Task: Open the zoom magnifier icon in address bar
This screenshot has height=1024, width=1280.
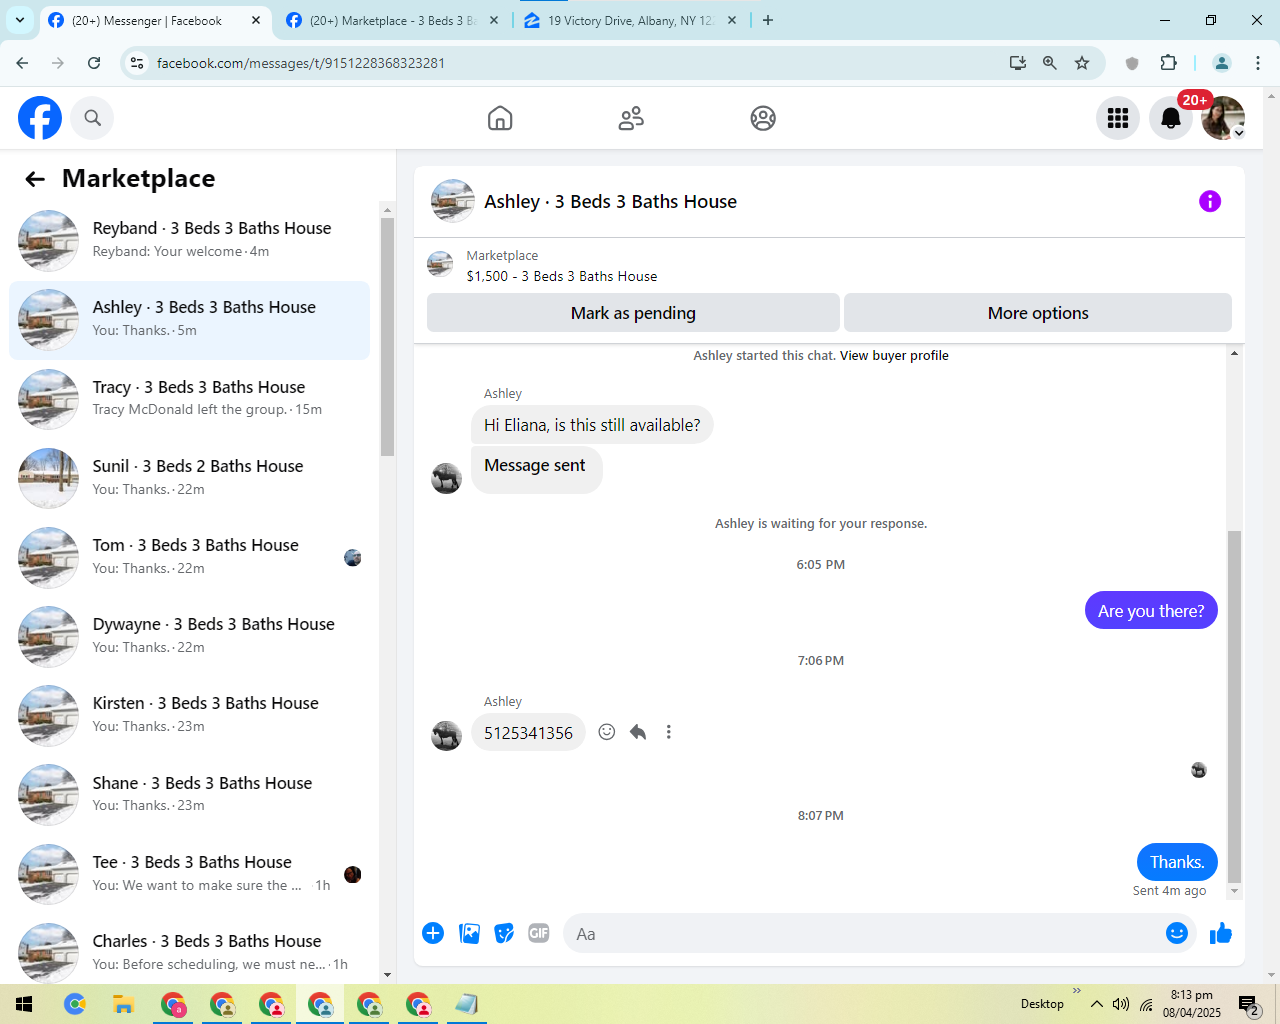Action: [x=1050, y=63]
